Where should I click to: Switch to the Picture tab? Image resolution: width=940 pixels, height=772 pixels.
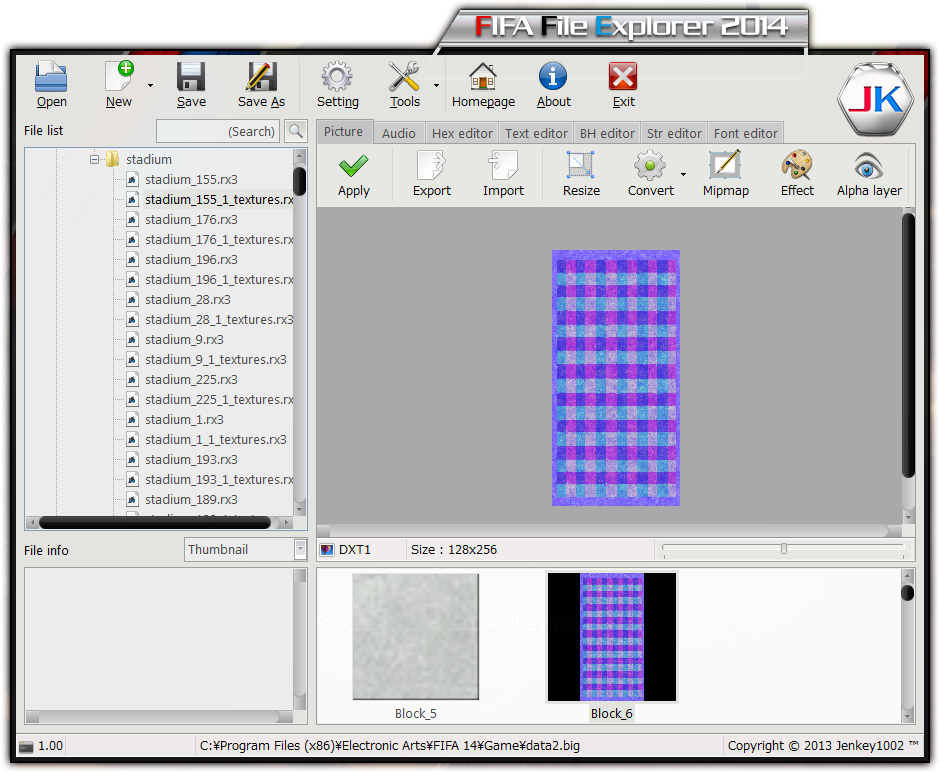coord(344,132)
